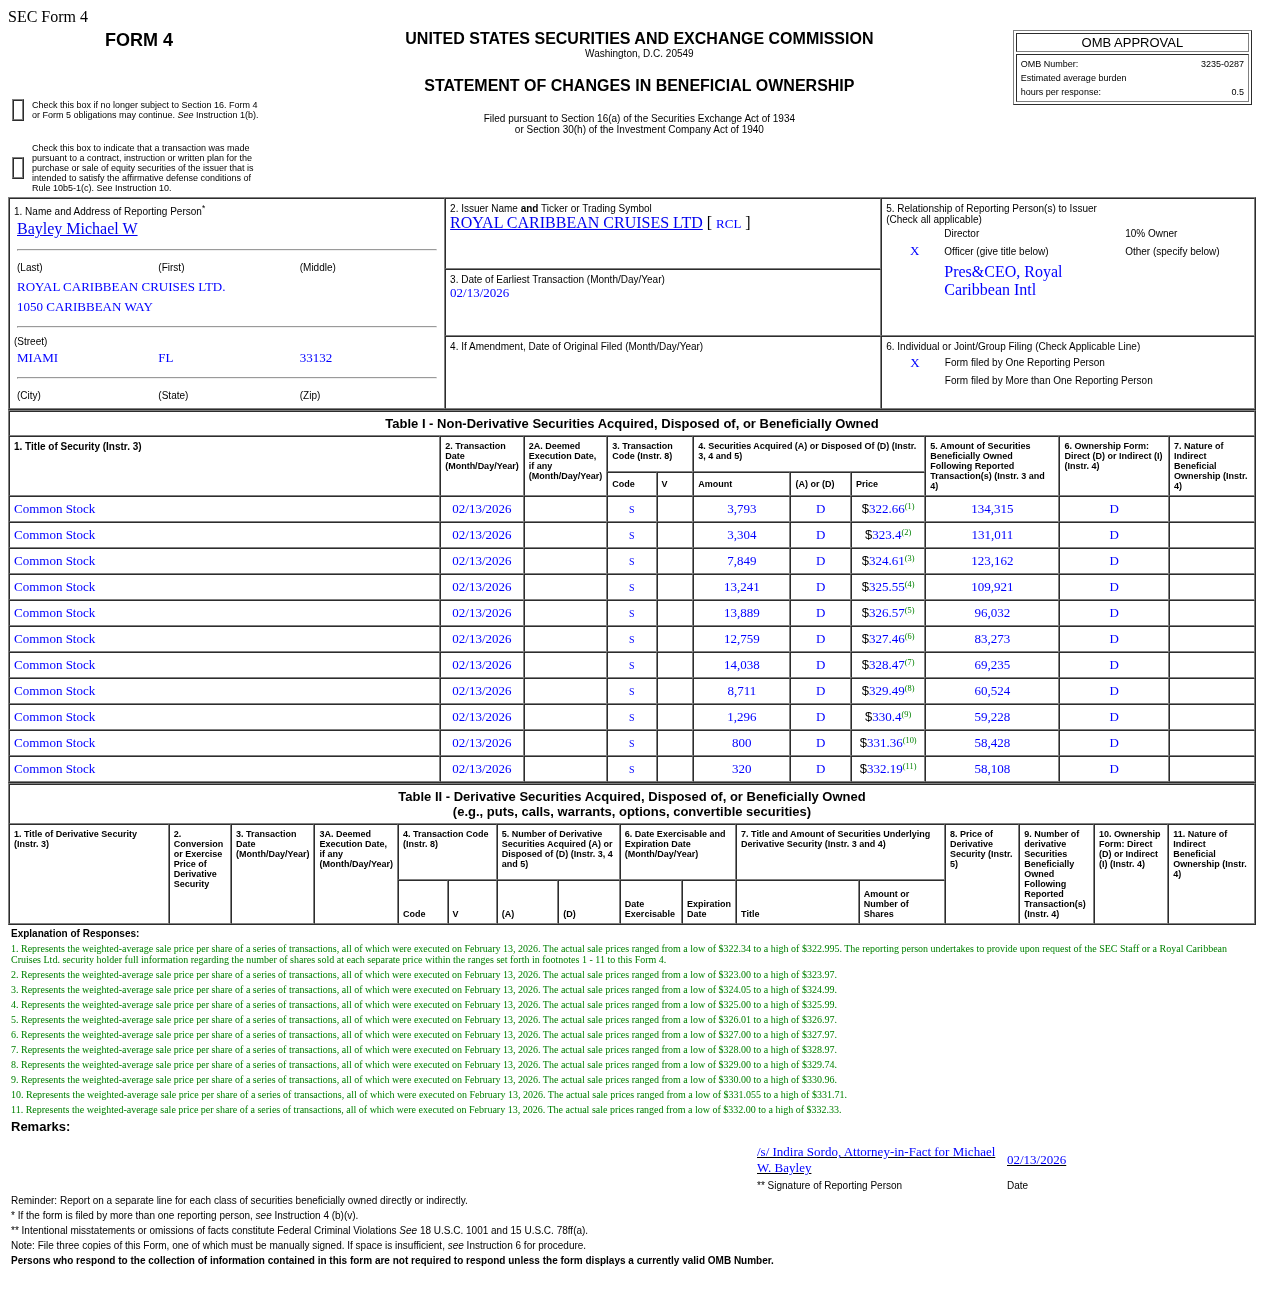Click the ROYAL CARIBBEAN CRUISES LTD. address line

121,287
